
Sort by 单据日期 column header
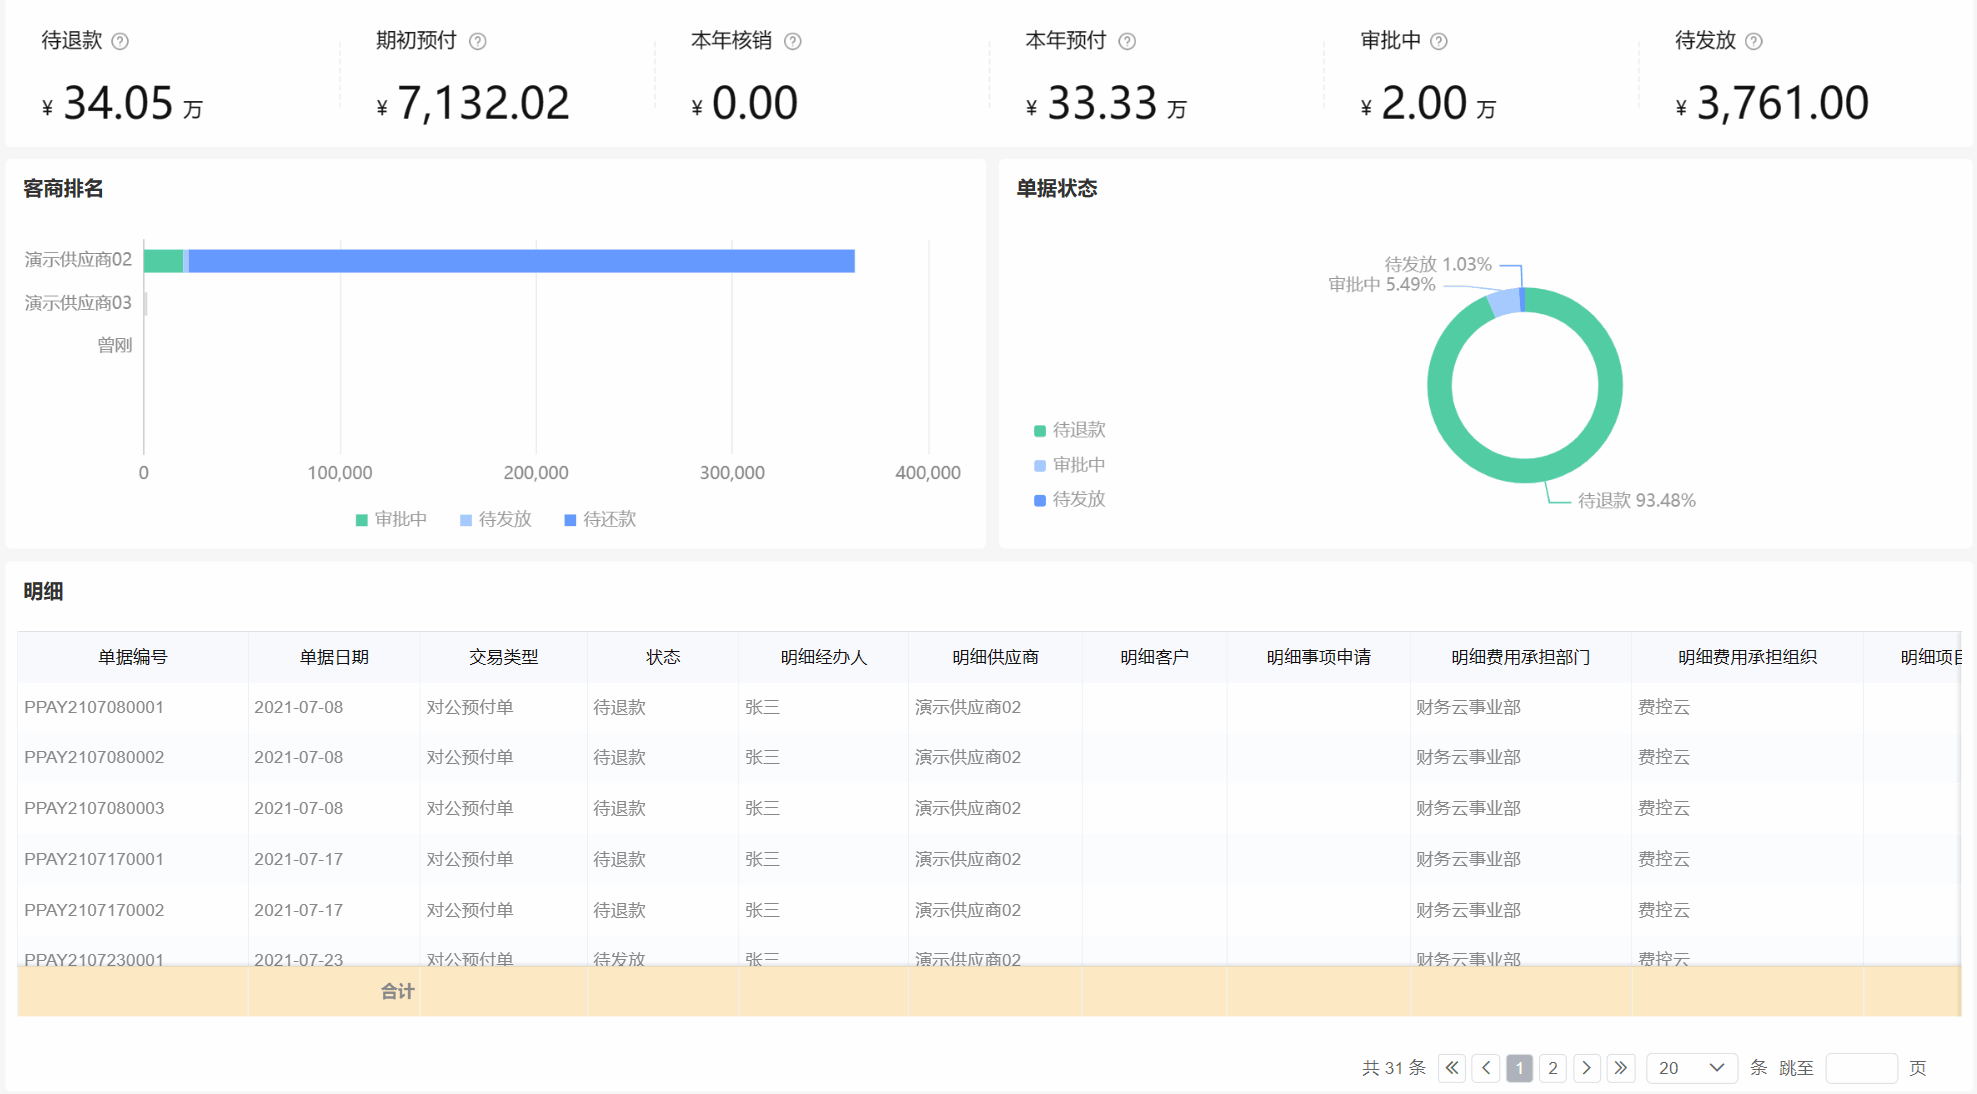[x=334, y=657]
